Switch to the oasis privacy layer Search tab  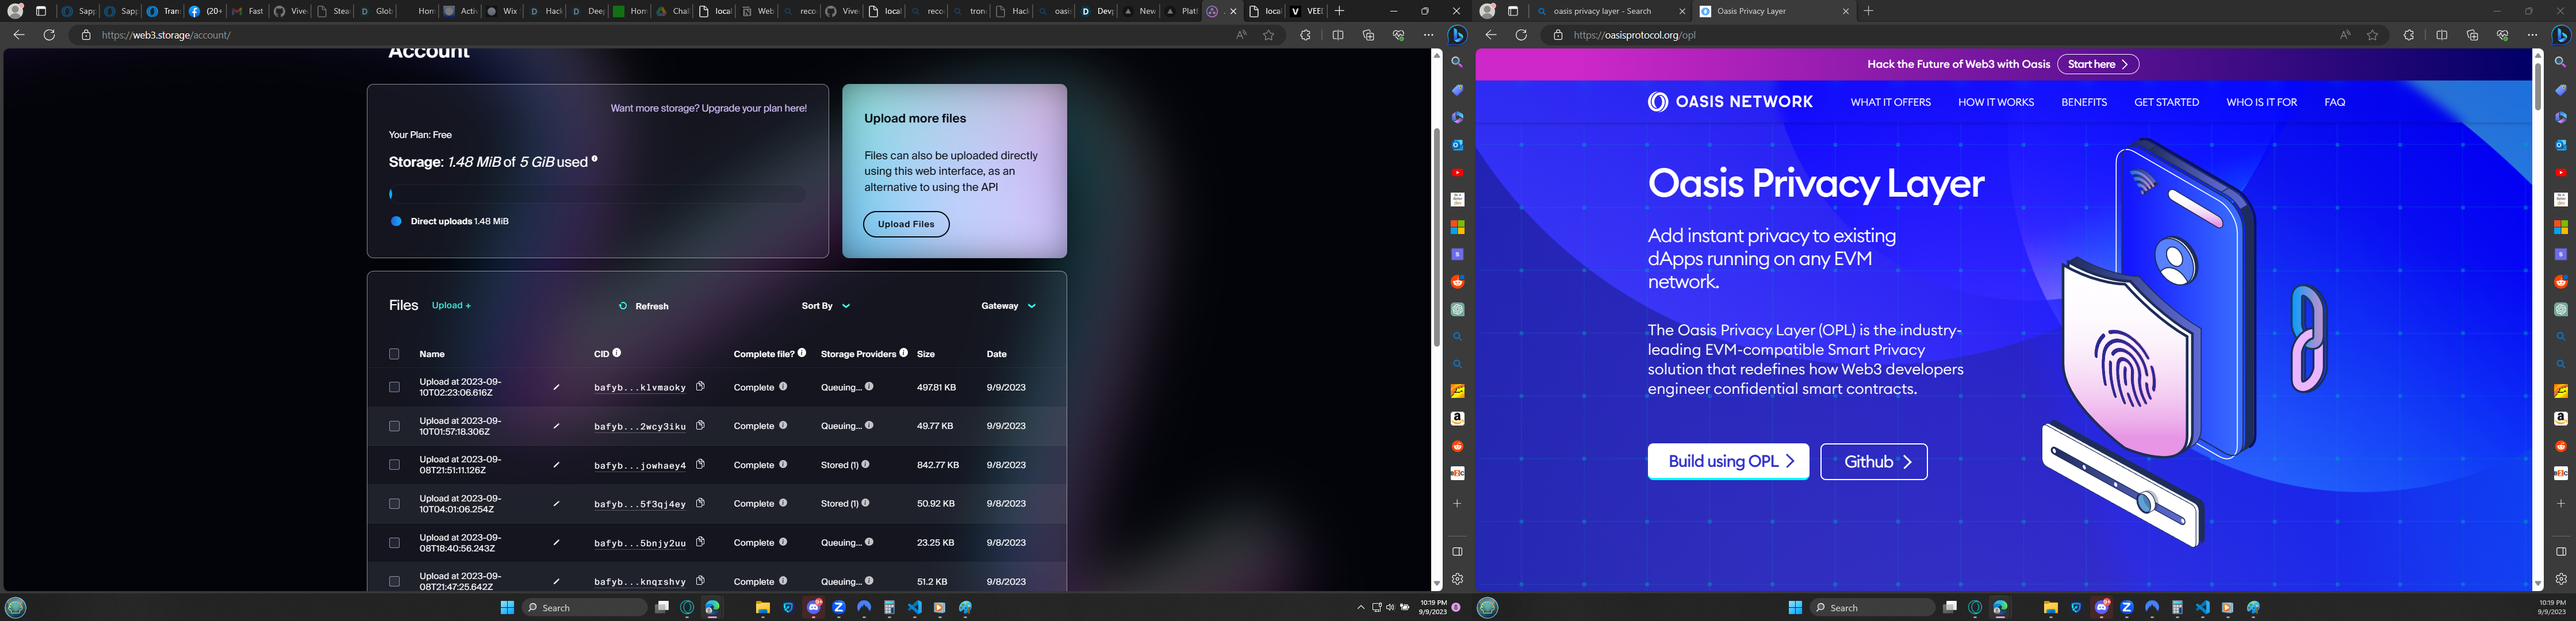[1602, 11]
